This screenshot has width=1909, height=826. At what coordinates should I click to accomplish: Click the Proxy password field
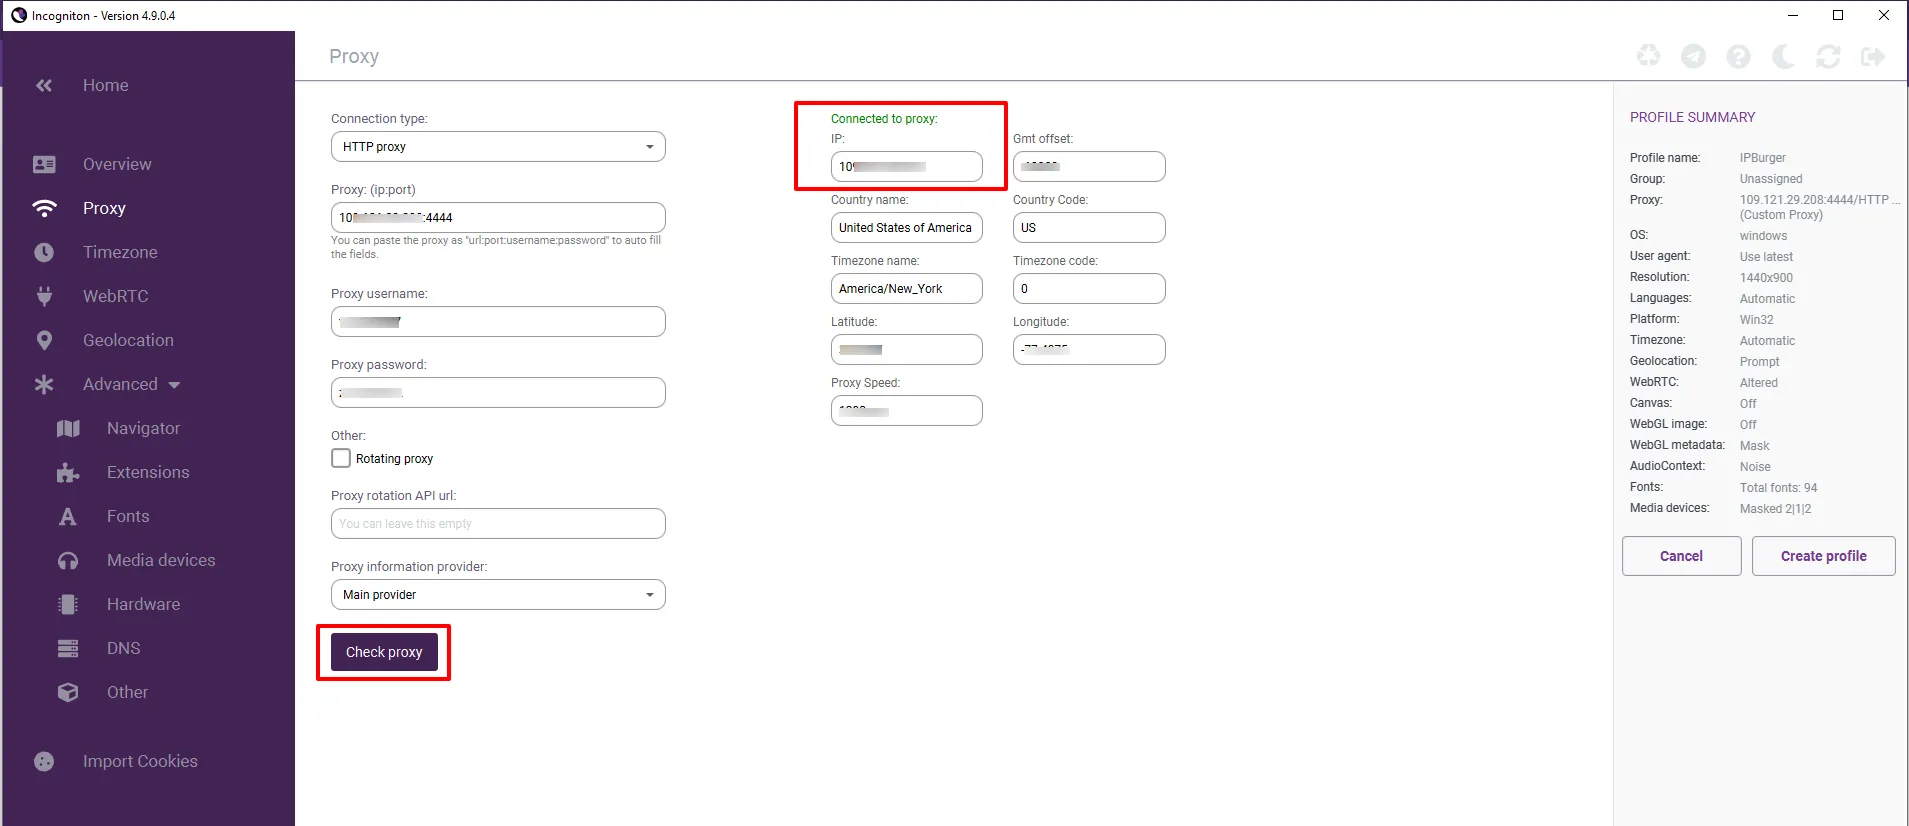pos(498,393)
